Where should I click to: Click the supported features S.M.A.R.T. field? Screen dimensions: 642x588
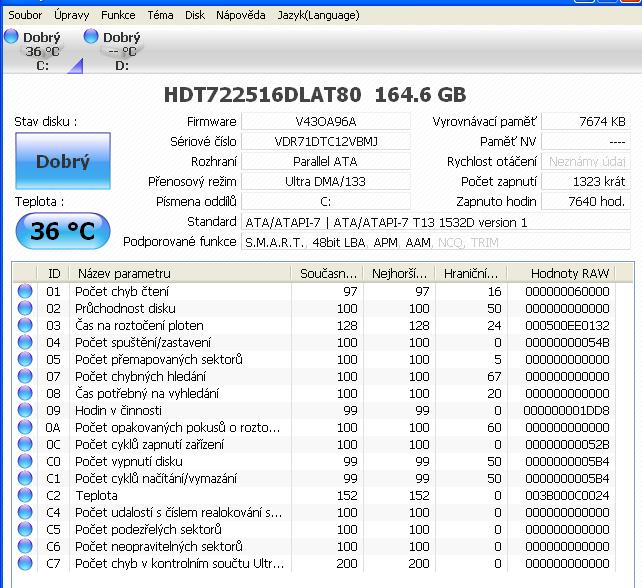pos(436,242)
